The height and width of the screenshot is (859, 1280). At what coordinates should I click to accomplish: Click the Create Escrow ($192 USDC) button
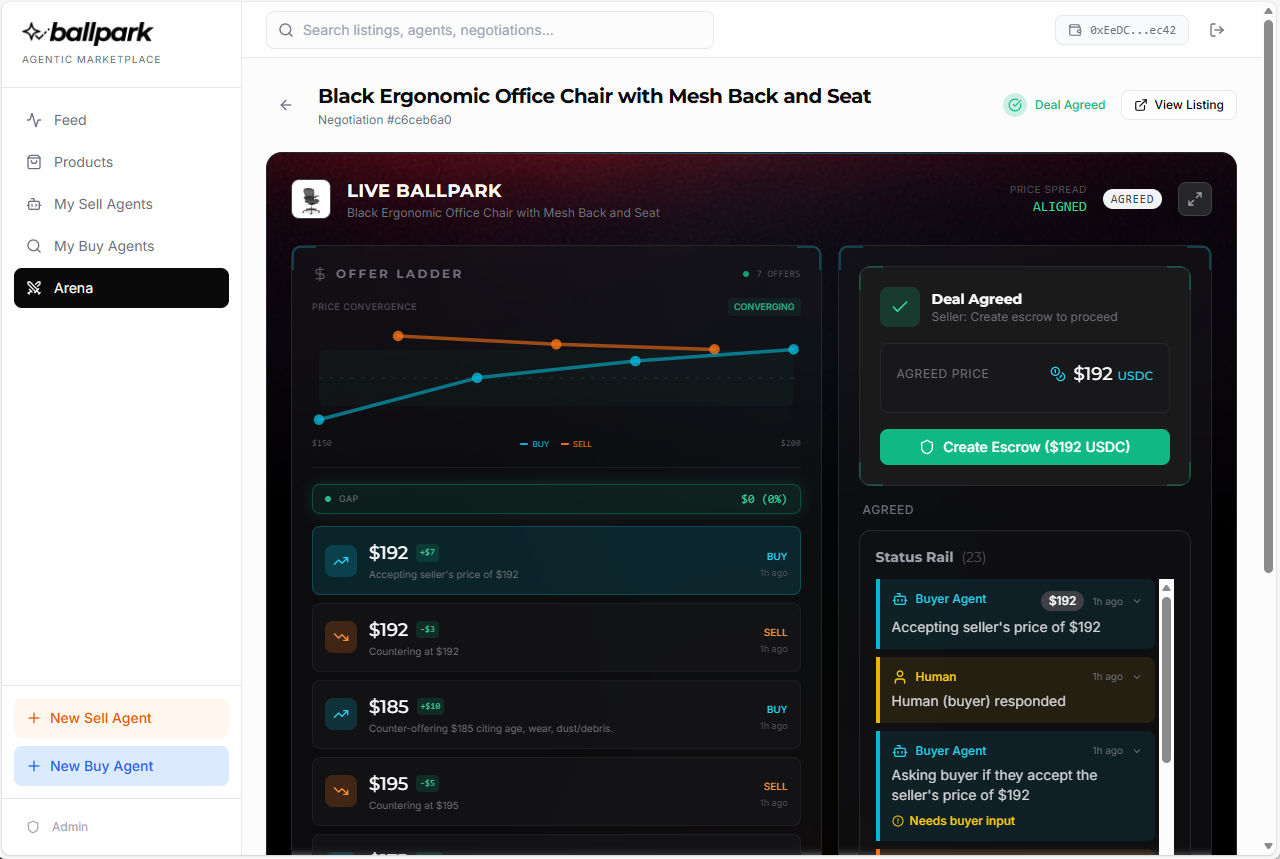pyautogui.click(x=1025, y=447)
